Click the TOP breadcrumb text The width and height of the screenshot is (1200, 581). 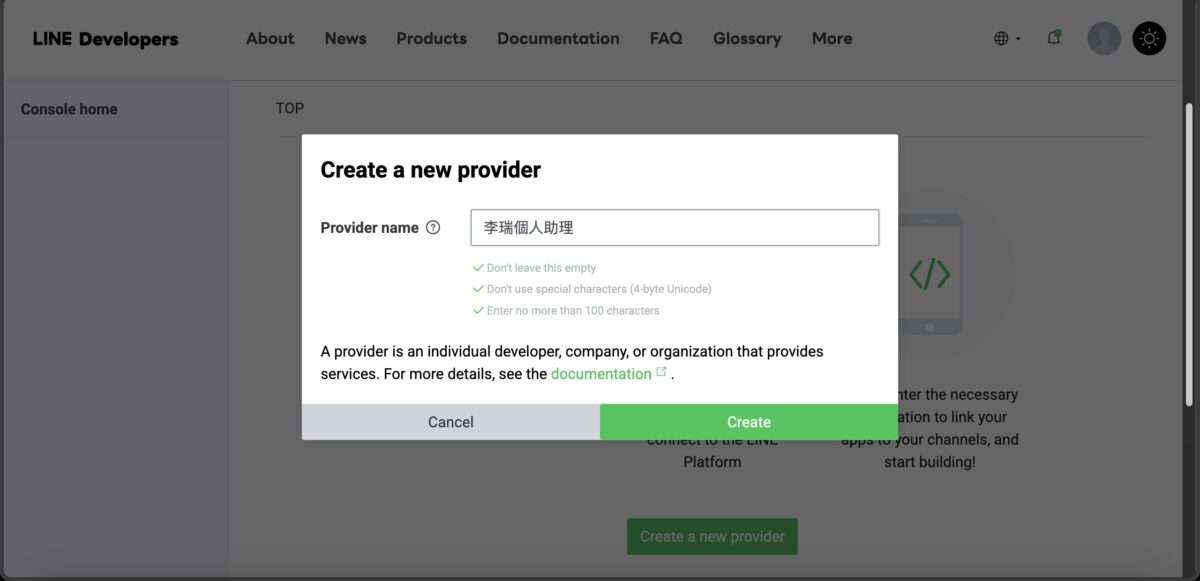290,108
